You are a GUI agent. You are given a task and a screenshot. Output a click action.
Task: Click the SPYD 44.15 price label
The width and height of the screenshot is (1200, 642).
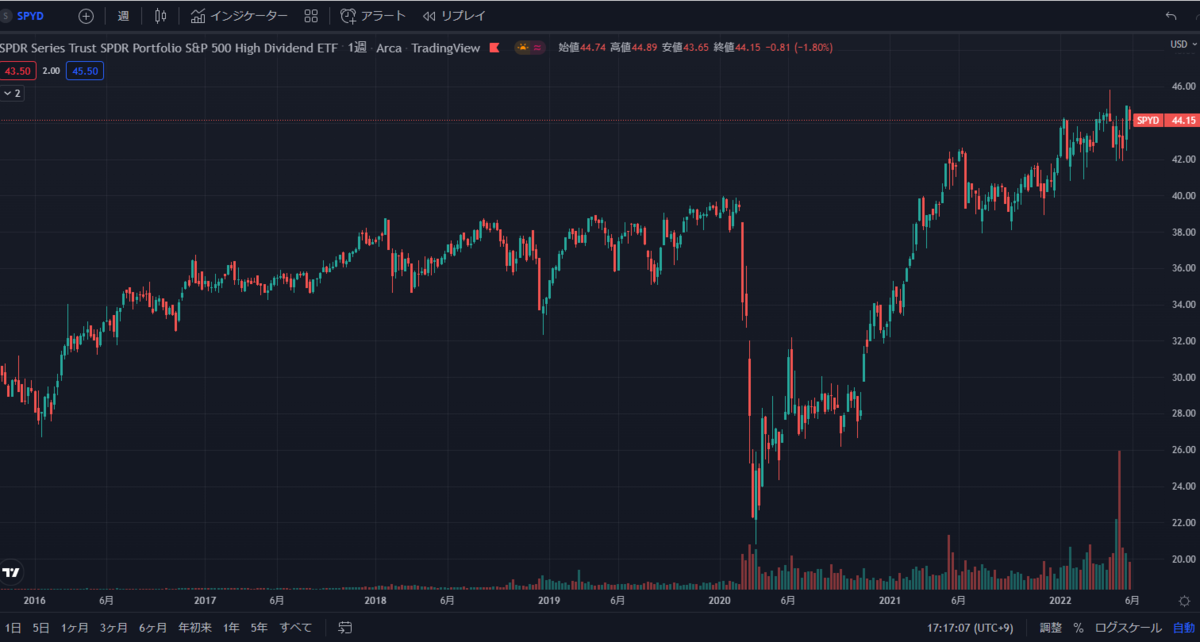(x=1165, y=120)
